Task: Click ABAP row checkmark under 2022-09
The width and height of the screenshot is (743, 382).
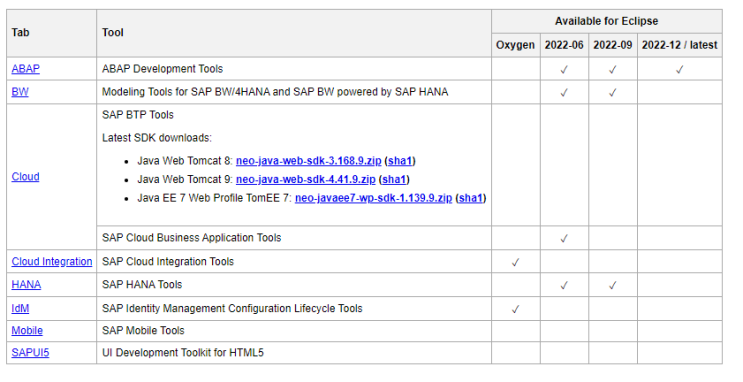Action: pos(613,70)
